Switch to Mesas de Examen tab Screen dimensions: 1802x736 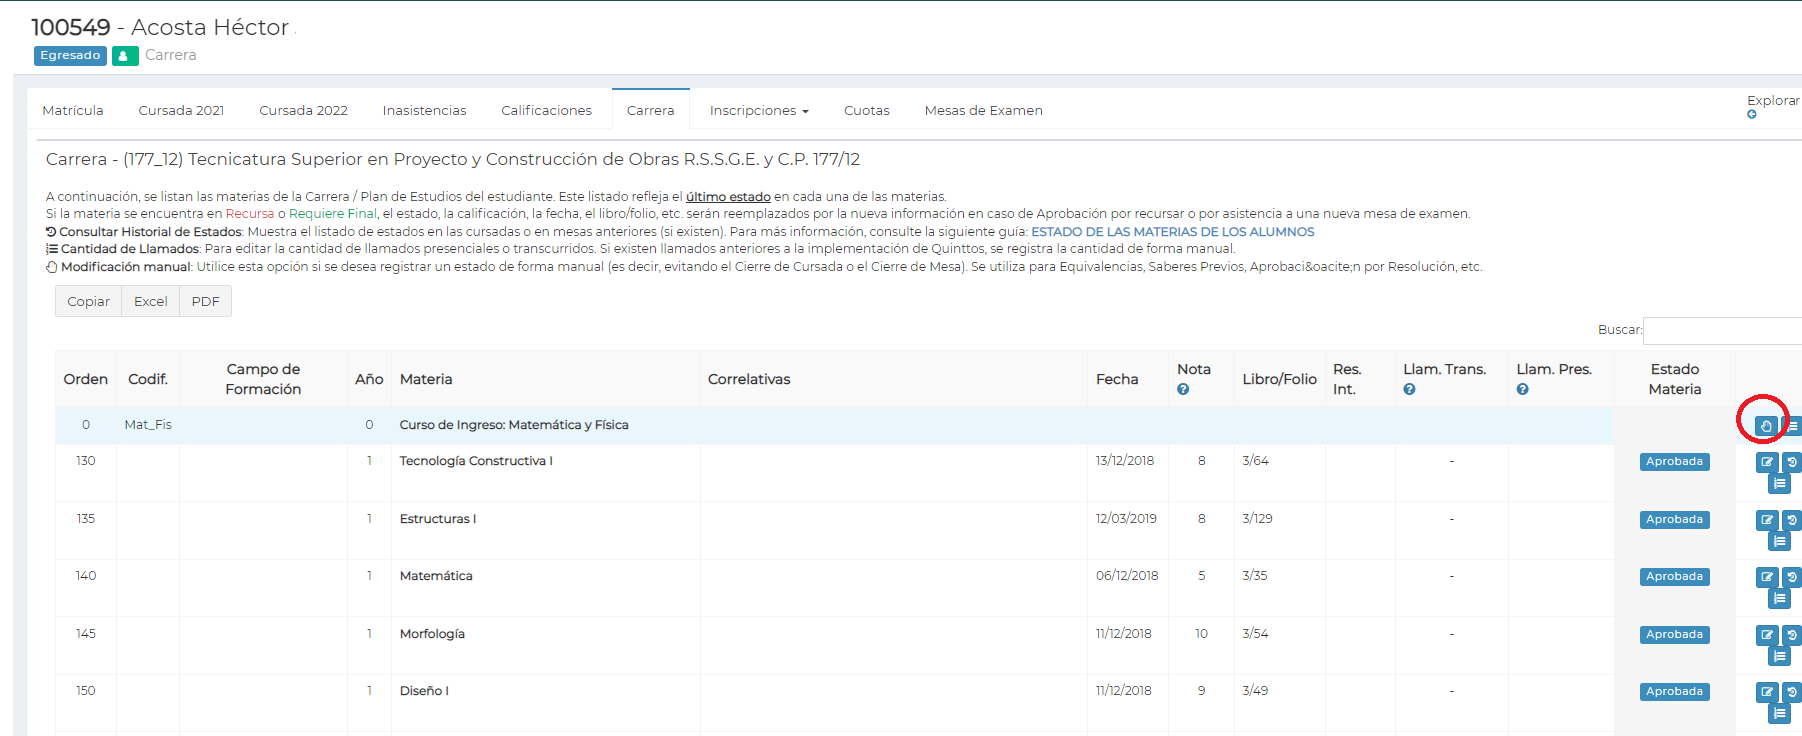(x=984, y=111)
